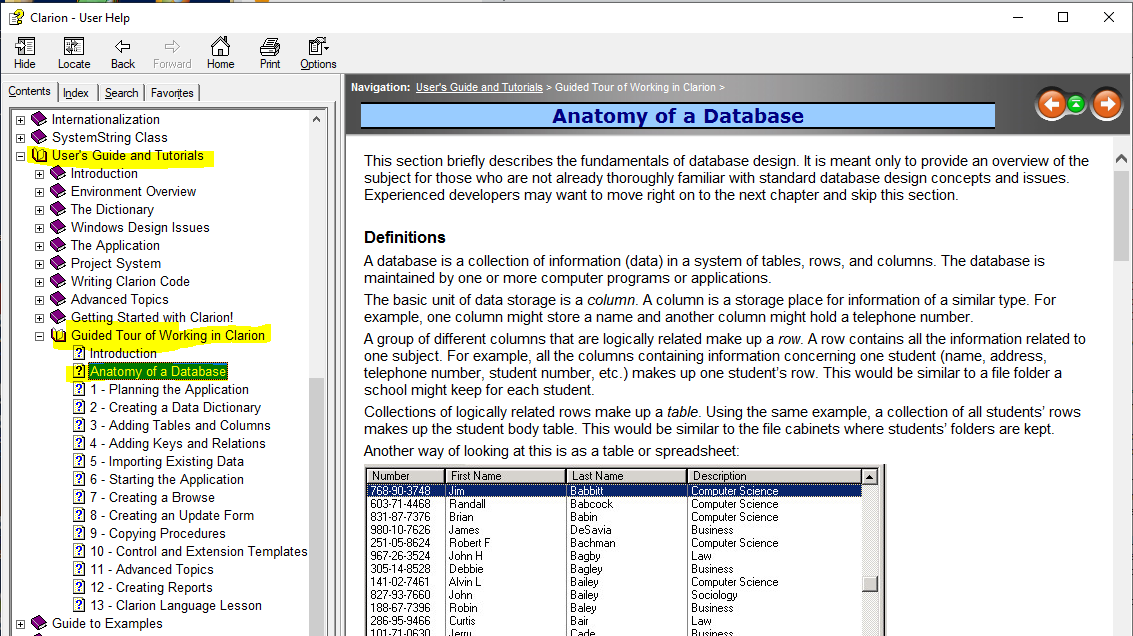Image resolution: width=1133 pixels, height=636 pixels.
Task: Click the topic icon beside 7 - Creating a Browse
Action: [79, 497]
